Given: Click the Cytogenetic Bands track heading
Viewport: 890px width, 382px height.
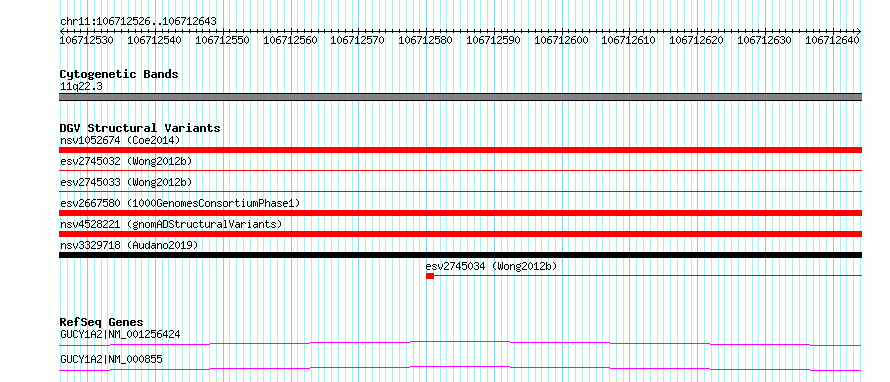Looking at the screenshot, I should point(119,74).
